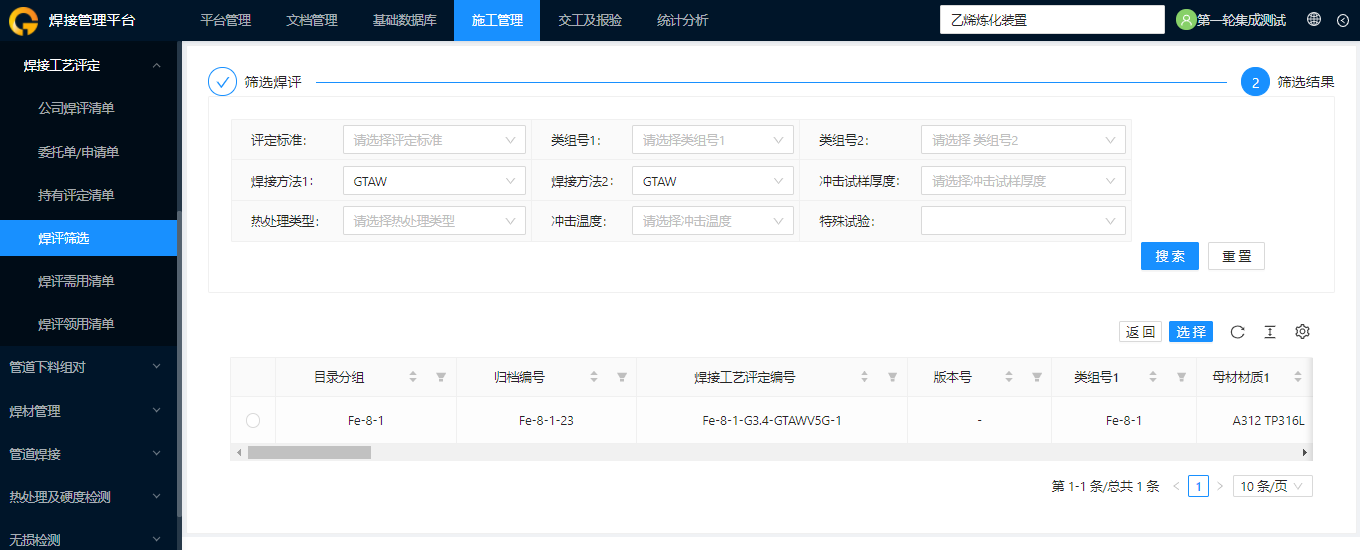This screenshot has height=550, width=1360.
Task: Open the globe language icon
Action: tap(1314, 20)
